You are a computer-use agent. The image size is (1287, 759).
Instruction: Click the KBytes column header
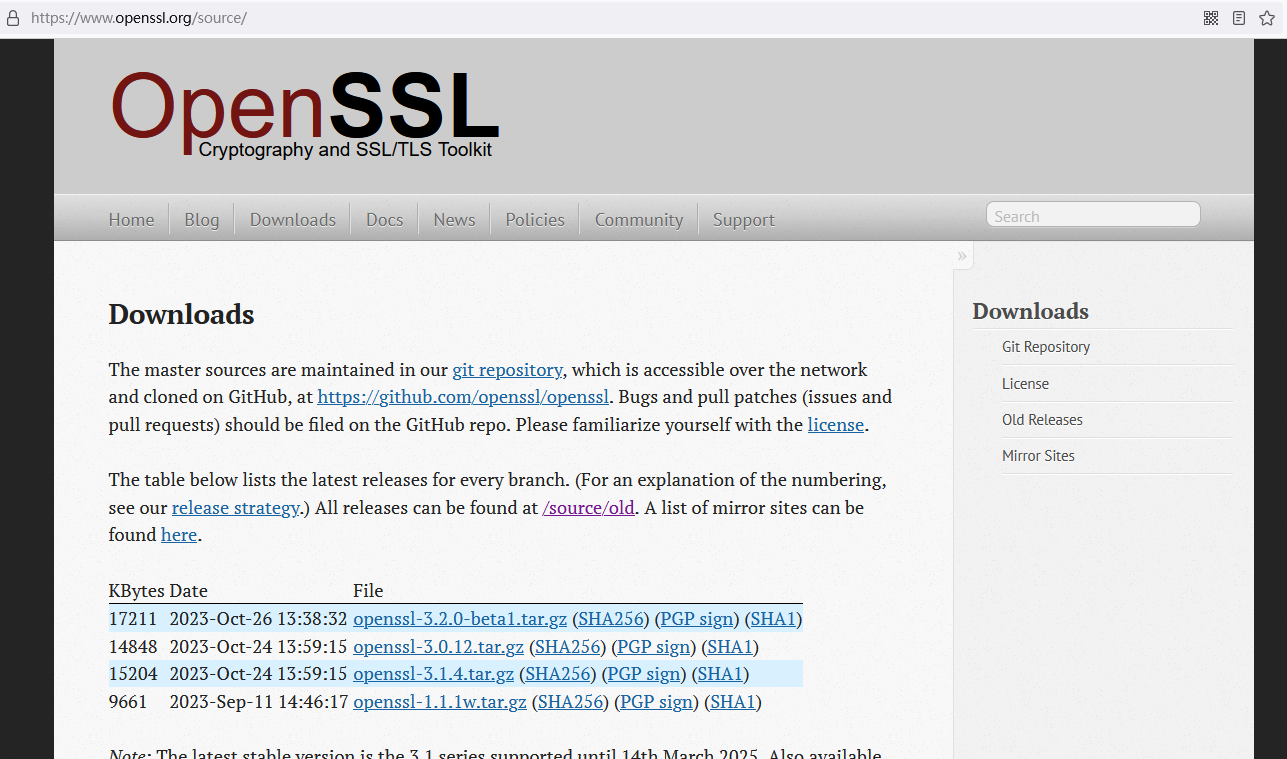(x=137, y=591)
